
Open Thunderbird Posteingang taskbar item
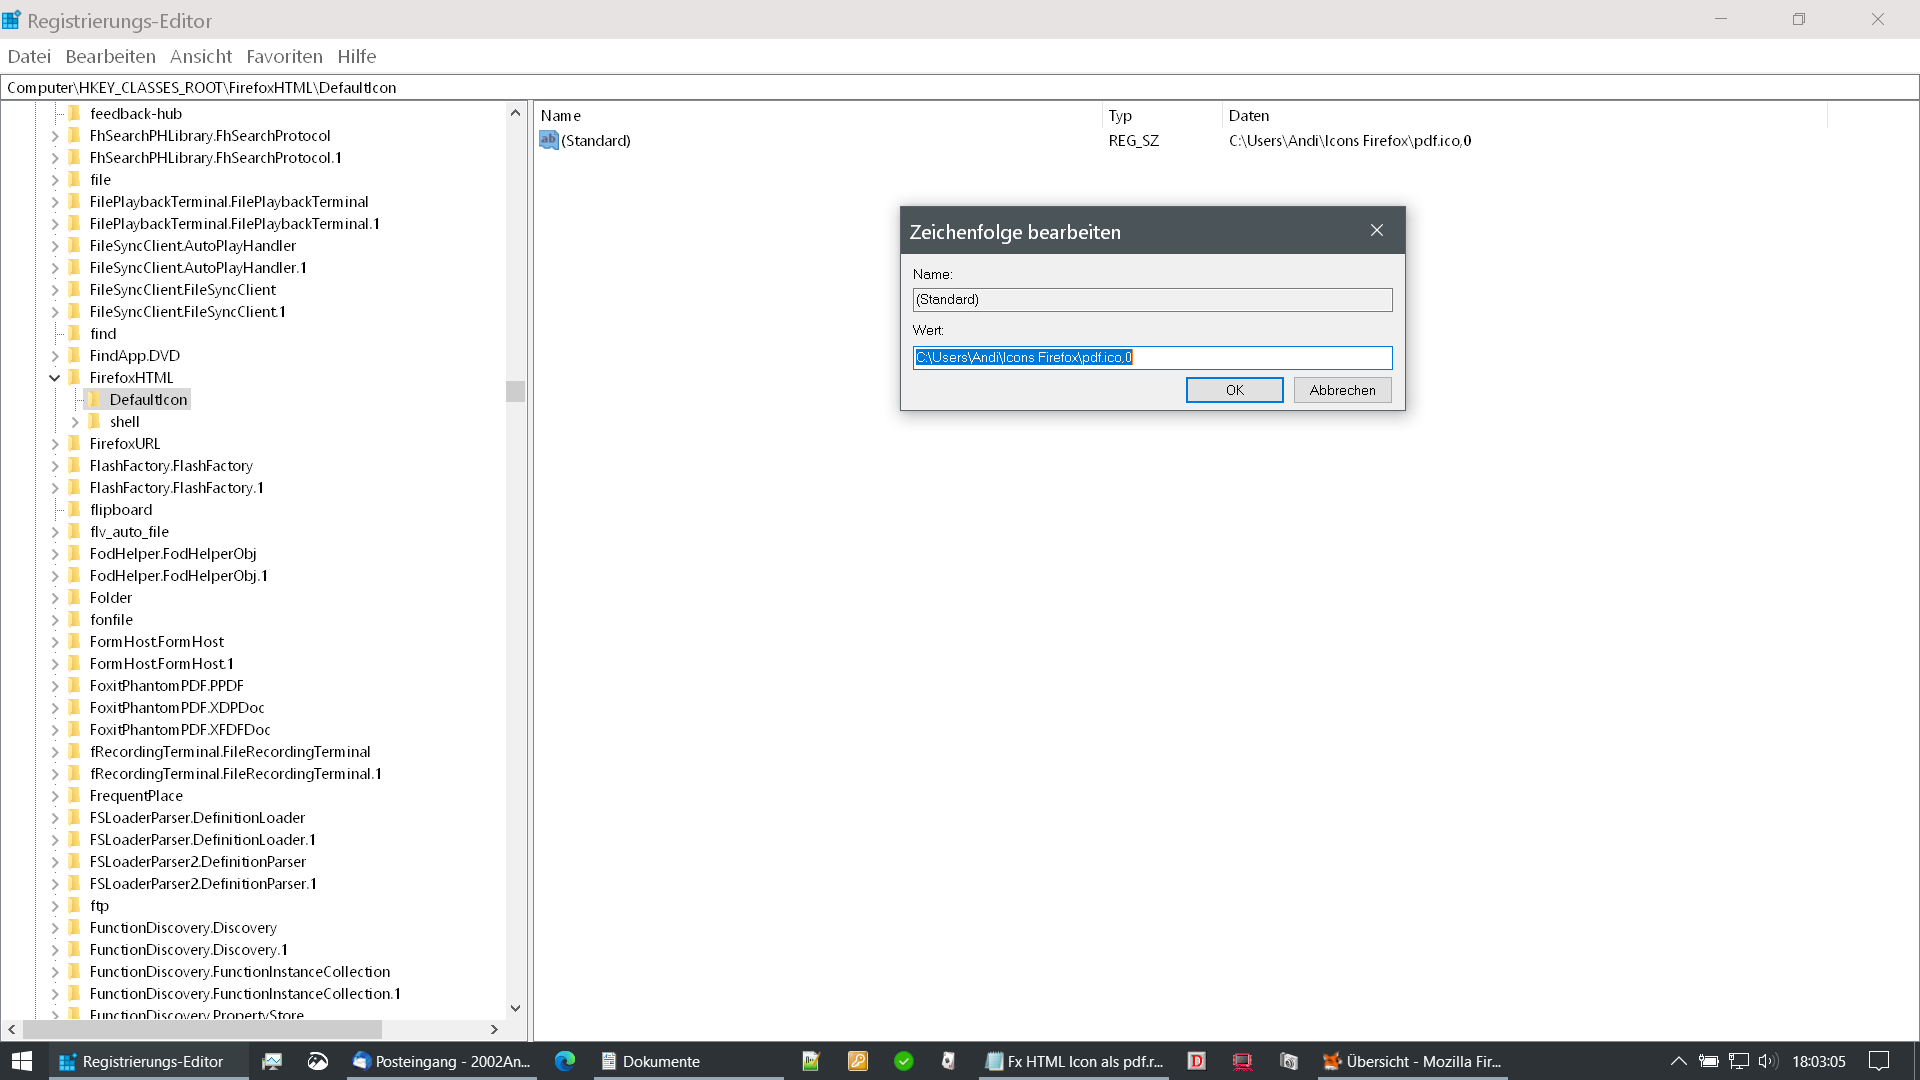click(442, 1061)
